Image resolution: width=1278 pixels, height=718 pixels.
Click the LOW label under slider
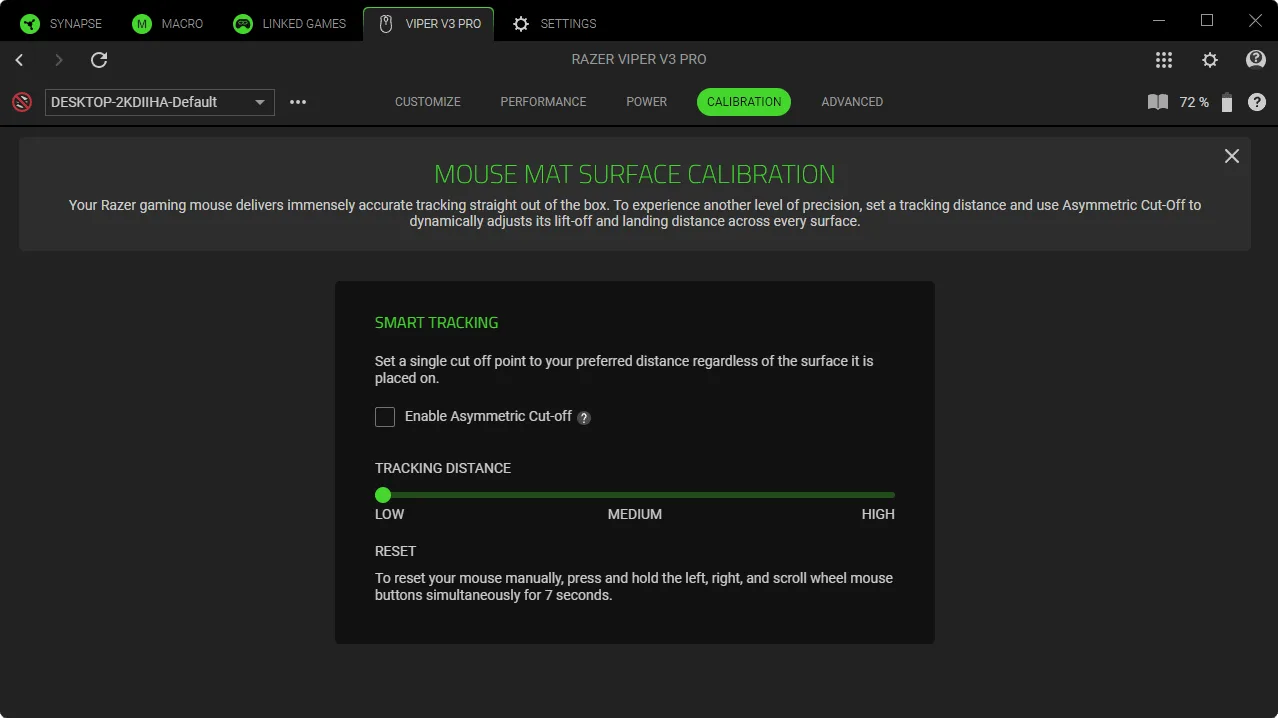[x=390, y=514]
